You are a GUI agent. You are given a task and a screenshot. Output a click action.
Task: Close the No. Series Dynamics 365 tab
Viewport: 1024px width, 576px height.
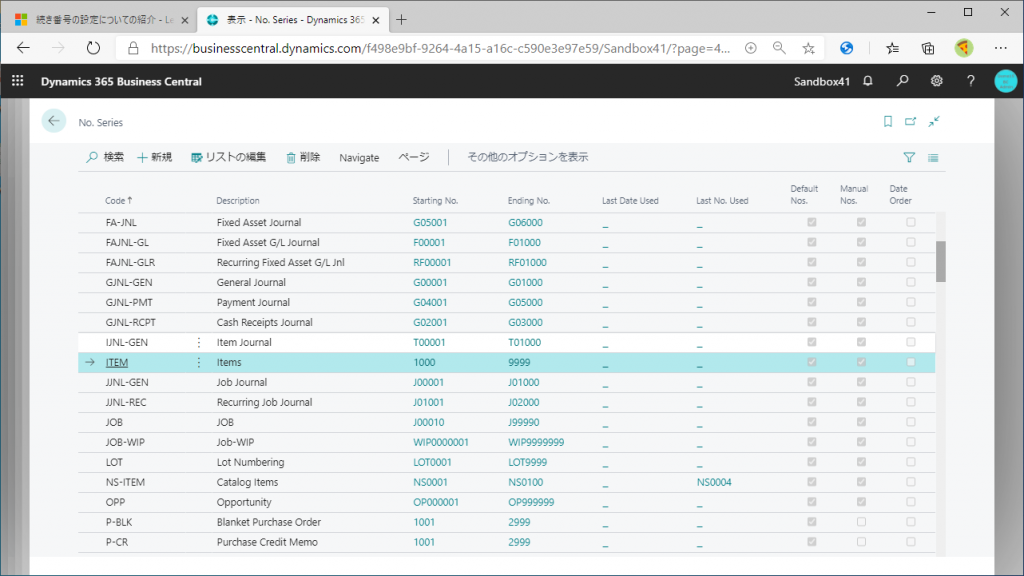click(x=376, y=20)
